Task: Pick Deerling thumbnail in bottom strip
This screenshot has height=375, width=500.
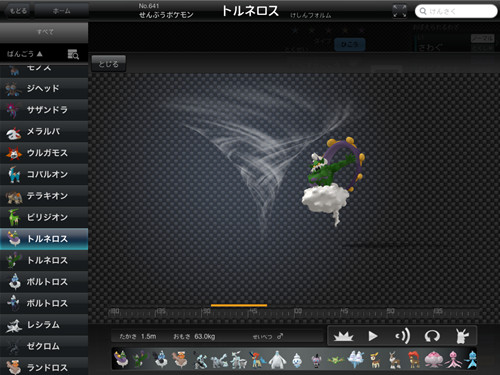Action: point(375,360)
